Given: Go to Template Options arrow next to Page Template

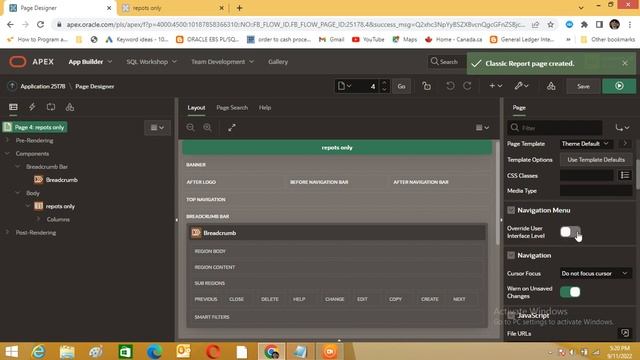Looking at the screenshot, I should [x=625, y=144].
